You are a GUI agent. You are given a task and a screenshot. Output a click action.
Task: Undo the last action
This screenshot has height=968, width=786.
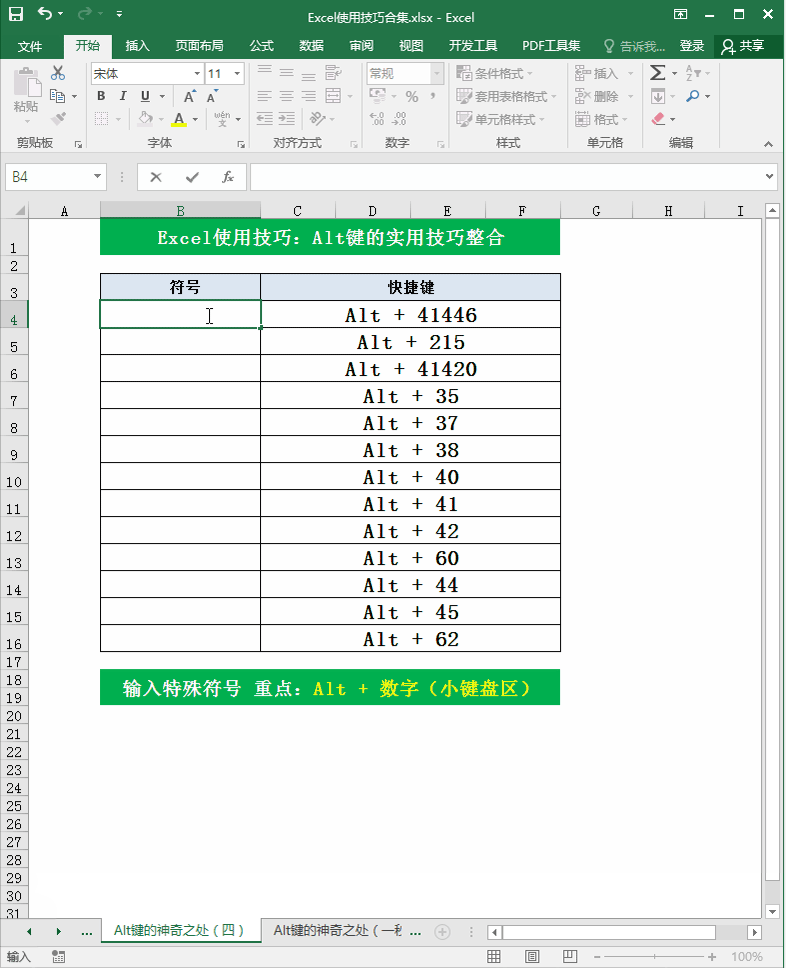45,13
